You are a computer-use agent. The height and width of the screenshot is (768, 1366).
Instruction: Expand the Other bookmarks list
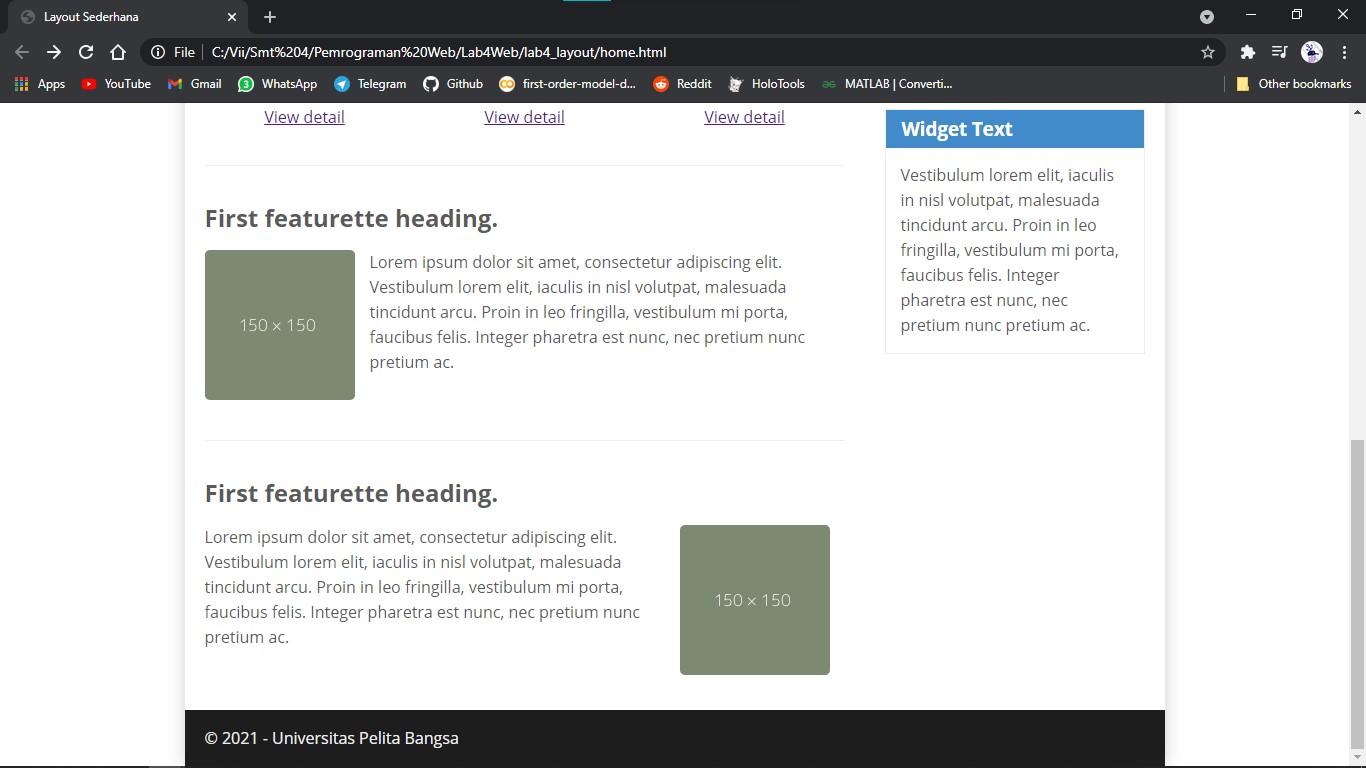click(1294, 84)
